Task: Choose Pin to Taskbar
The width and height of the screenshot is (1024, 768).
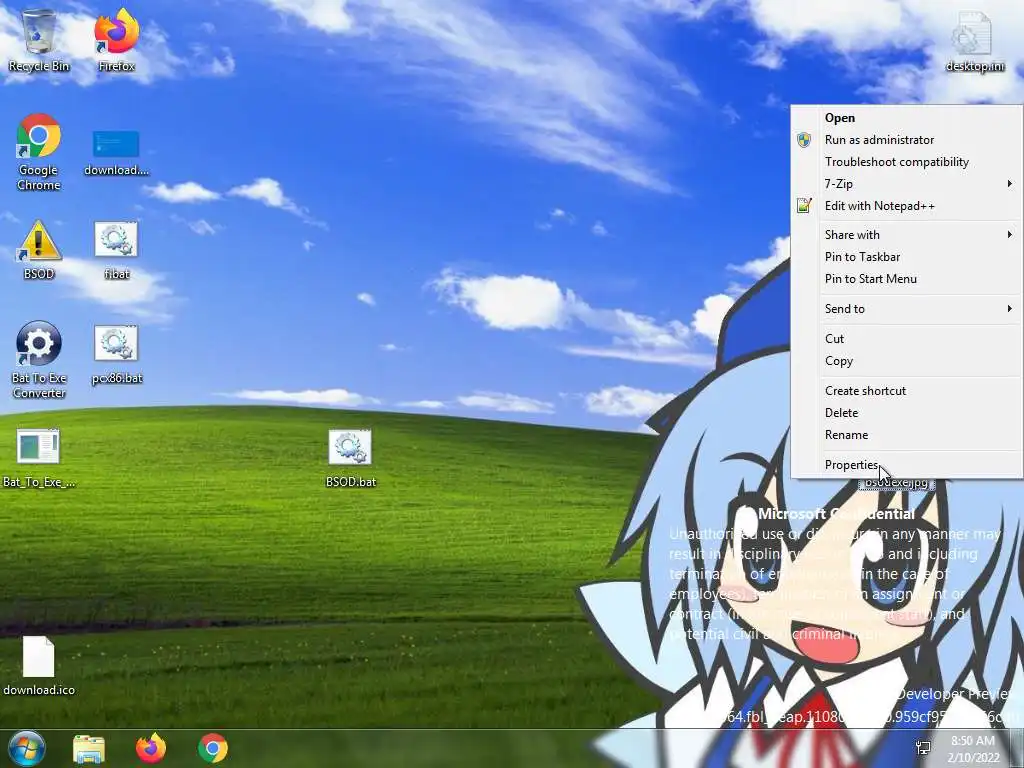Action: point(906,257)
